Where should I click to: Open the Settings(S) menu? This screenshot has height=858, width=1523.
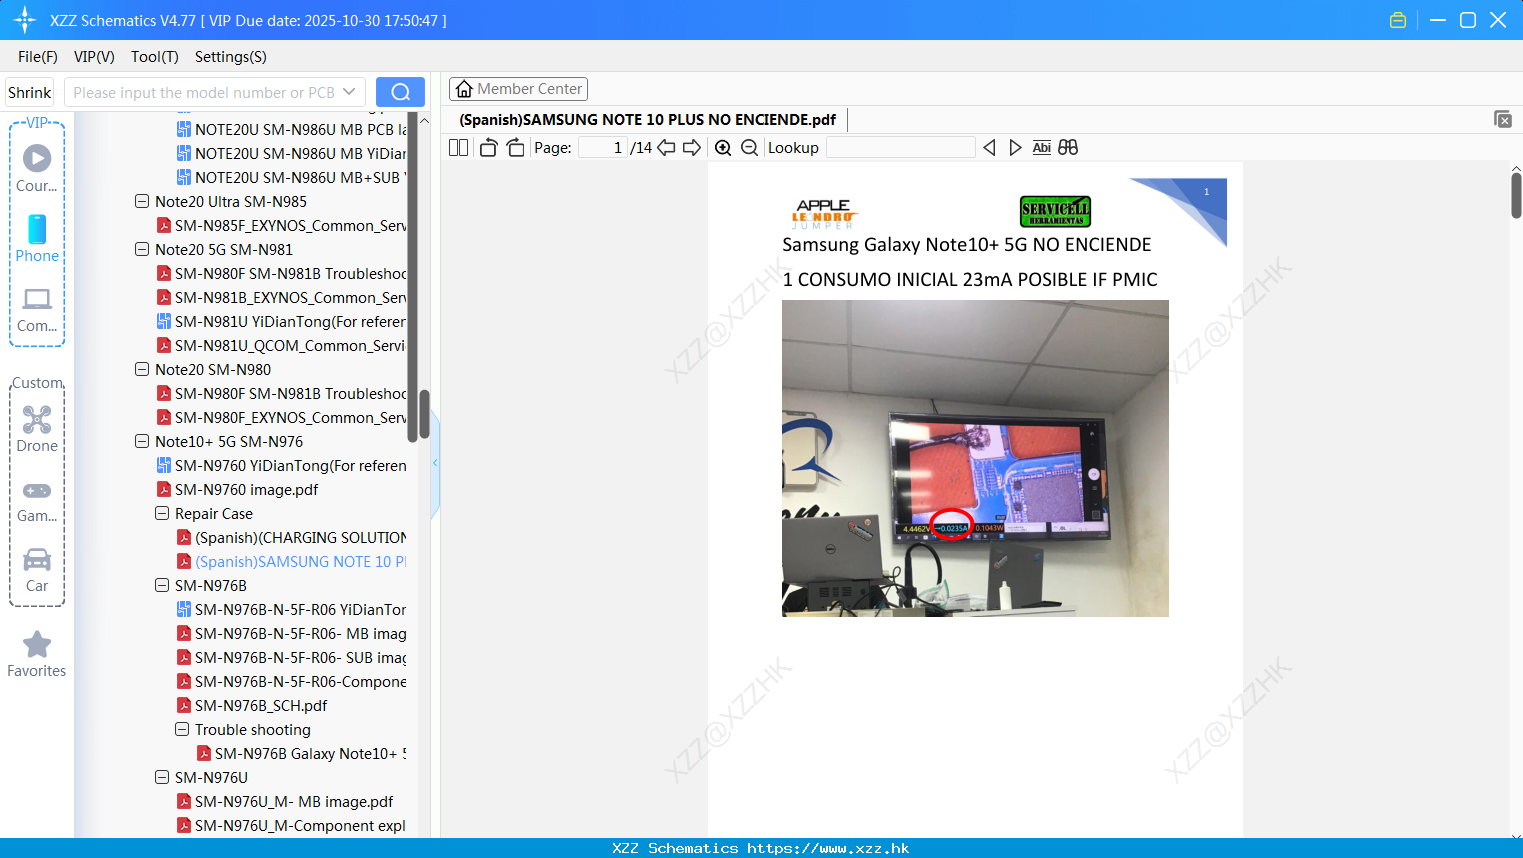(x=231, y=57)
